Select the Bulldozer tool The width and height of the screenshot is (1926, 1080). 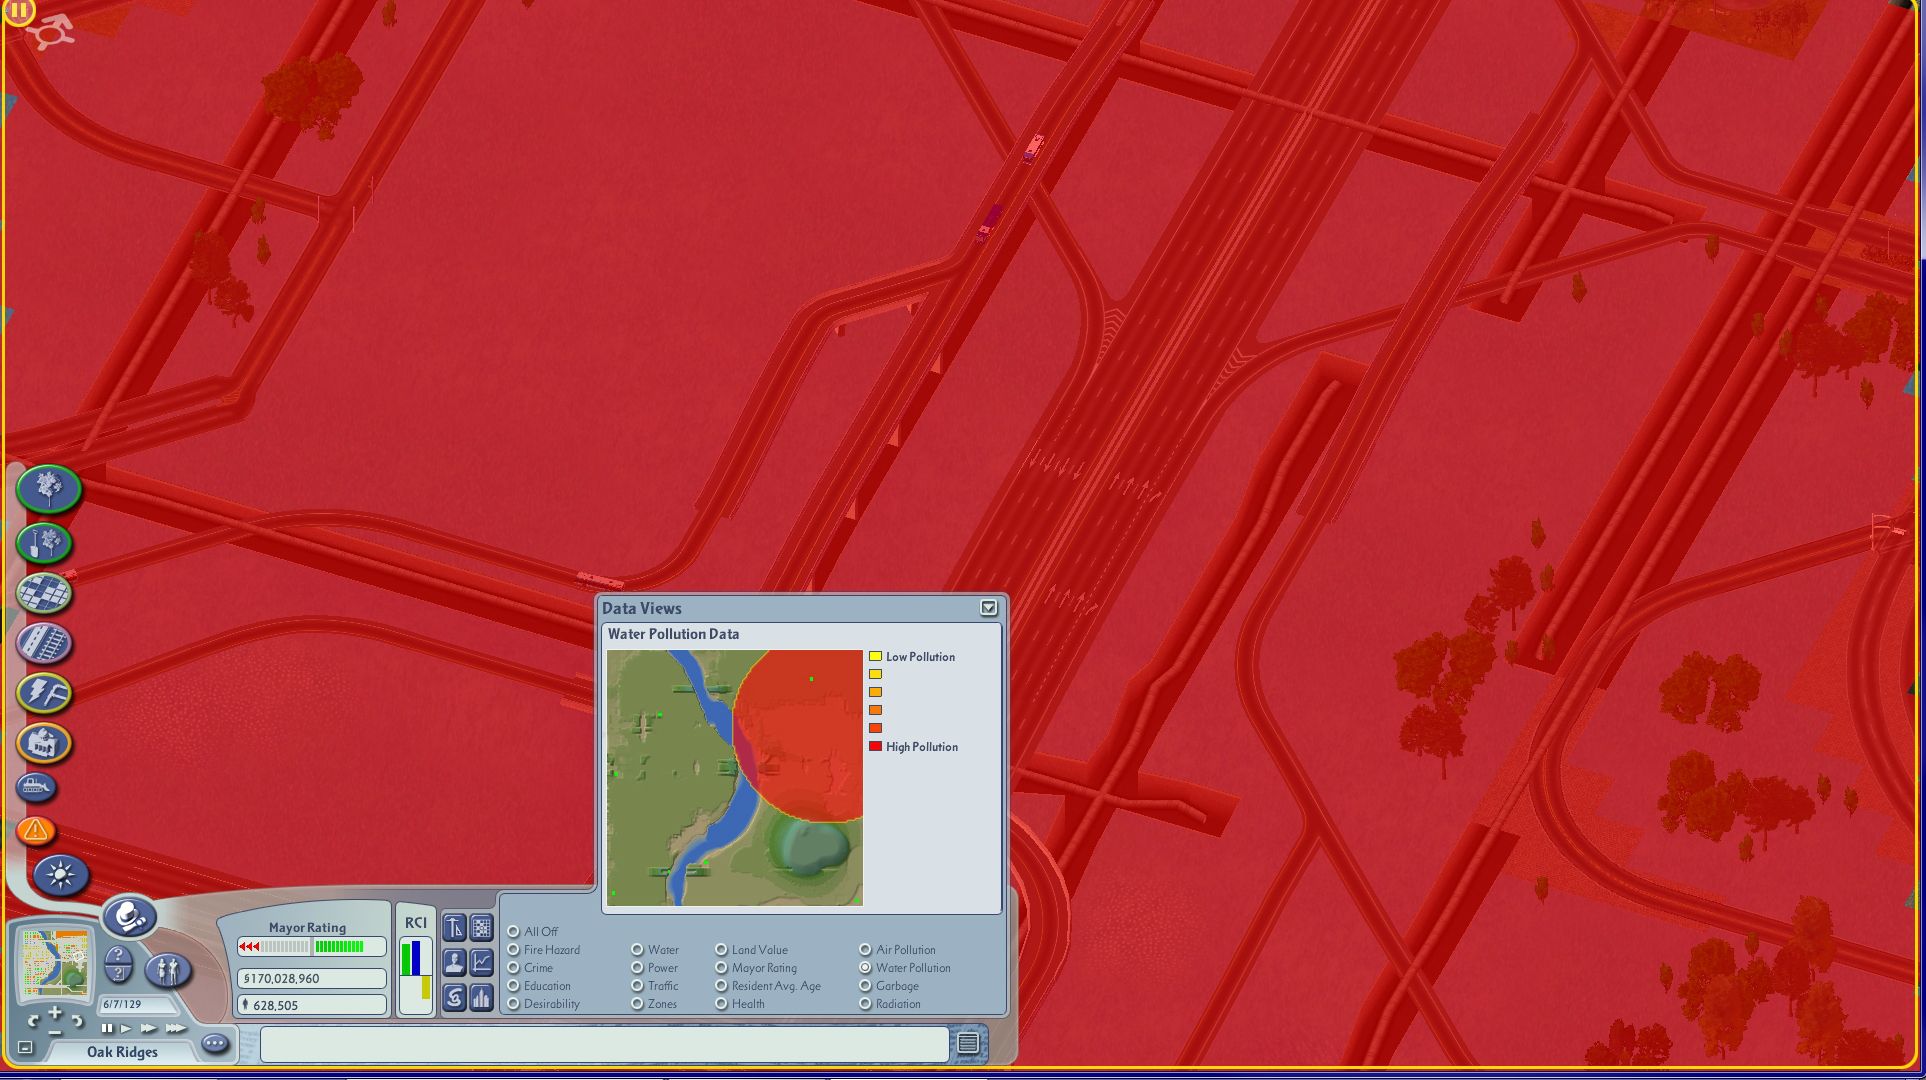[x=37, y=787]
